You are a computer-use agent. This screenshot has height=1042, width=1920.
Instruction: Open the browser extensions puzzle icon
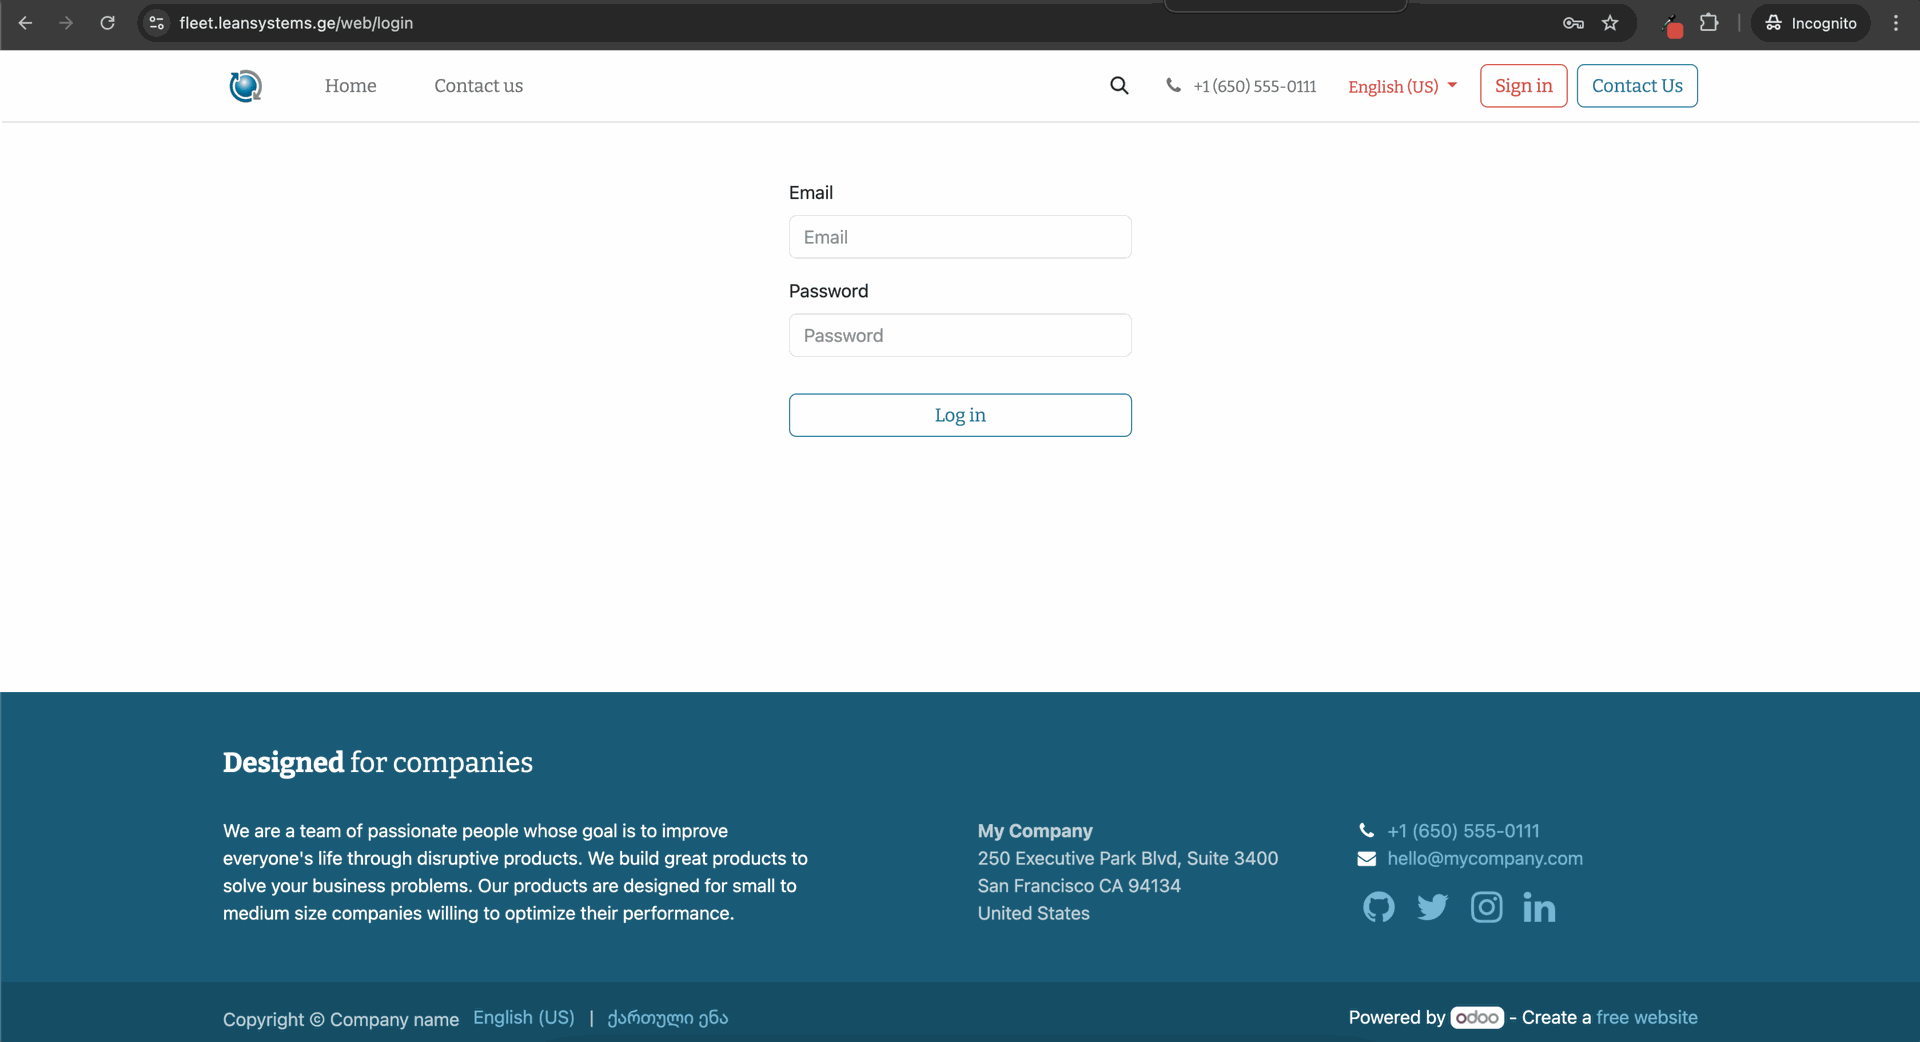[x=1709, y=23]
